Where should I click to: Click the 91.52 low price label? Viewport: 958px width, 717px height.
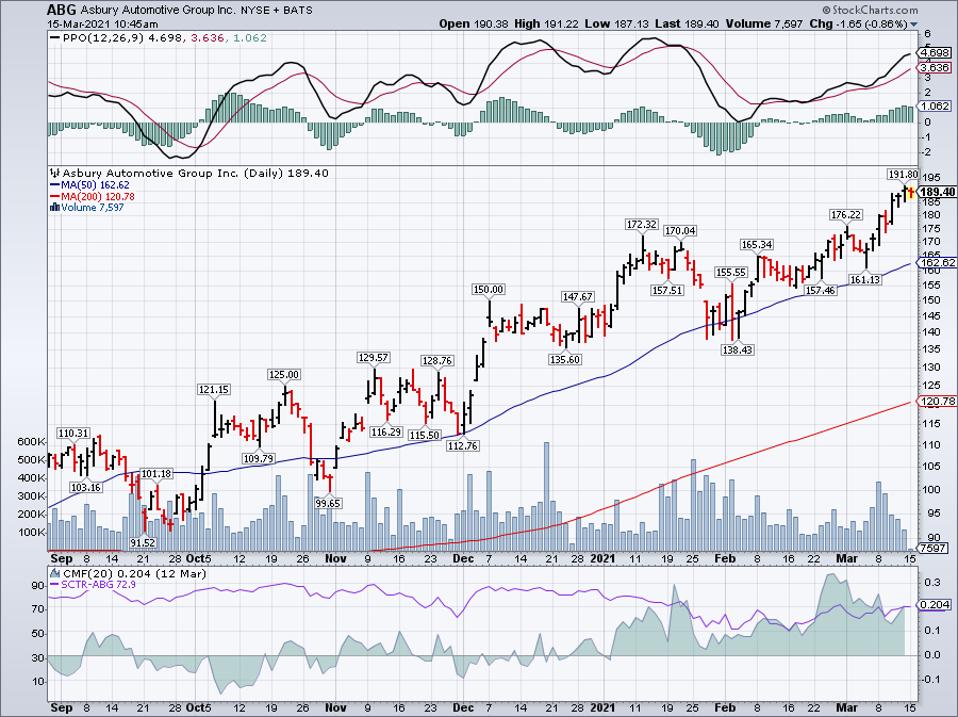pos(143,542)
